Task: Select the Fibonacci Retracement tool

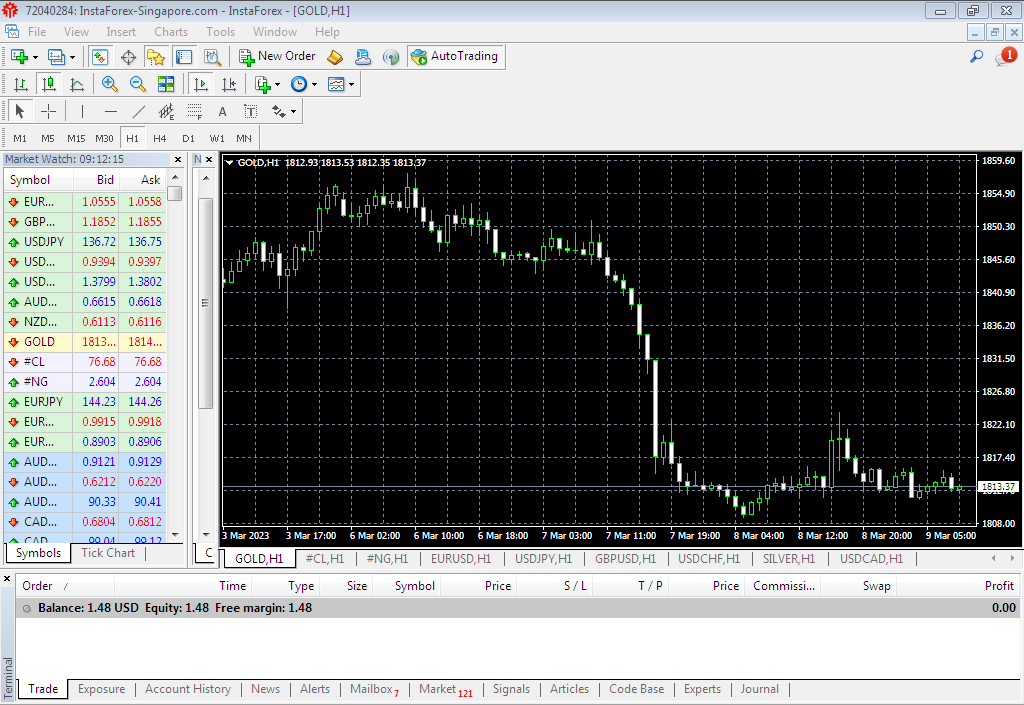Action: point(195,112)
